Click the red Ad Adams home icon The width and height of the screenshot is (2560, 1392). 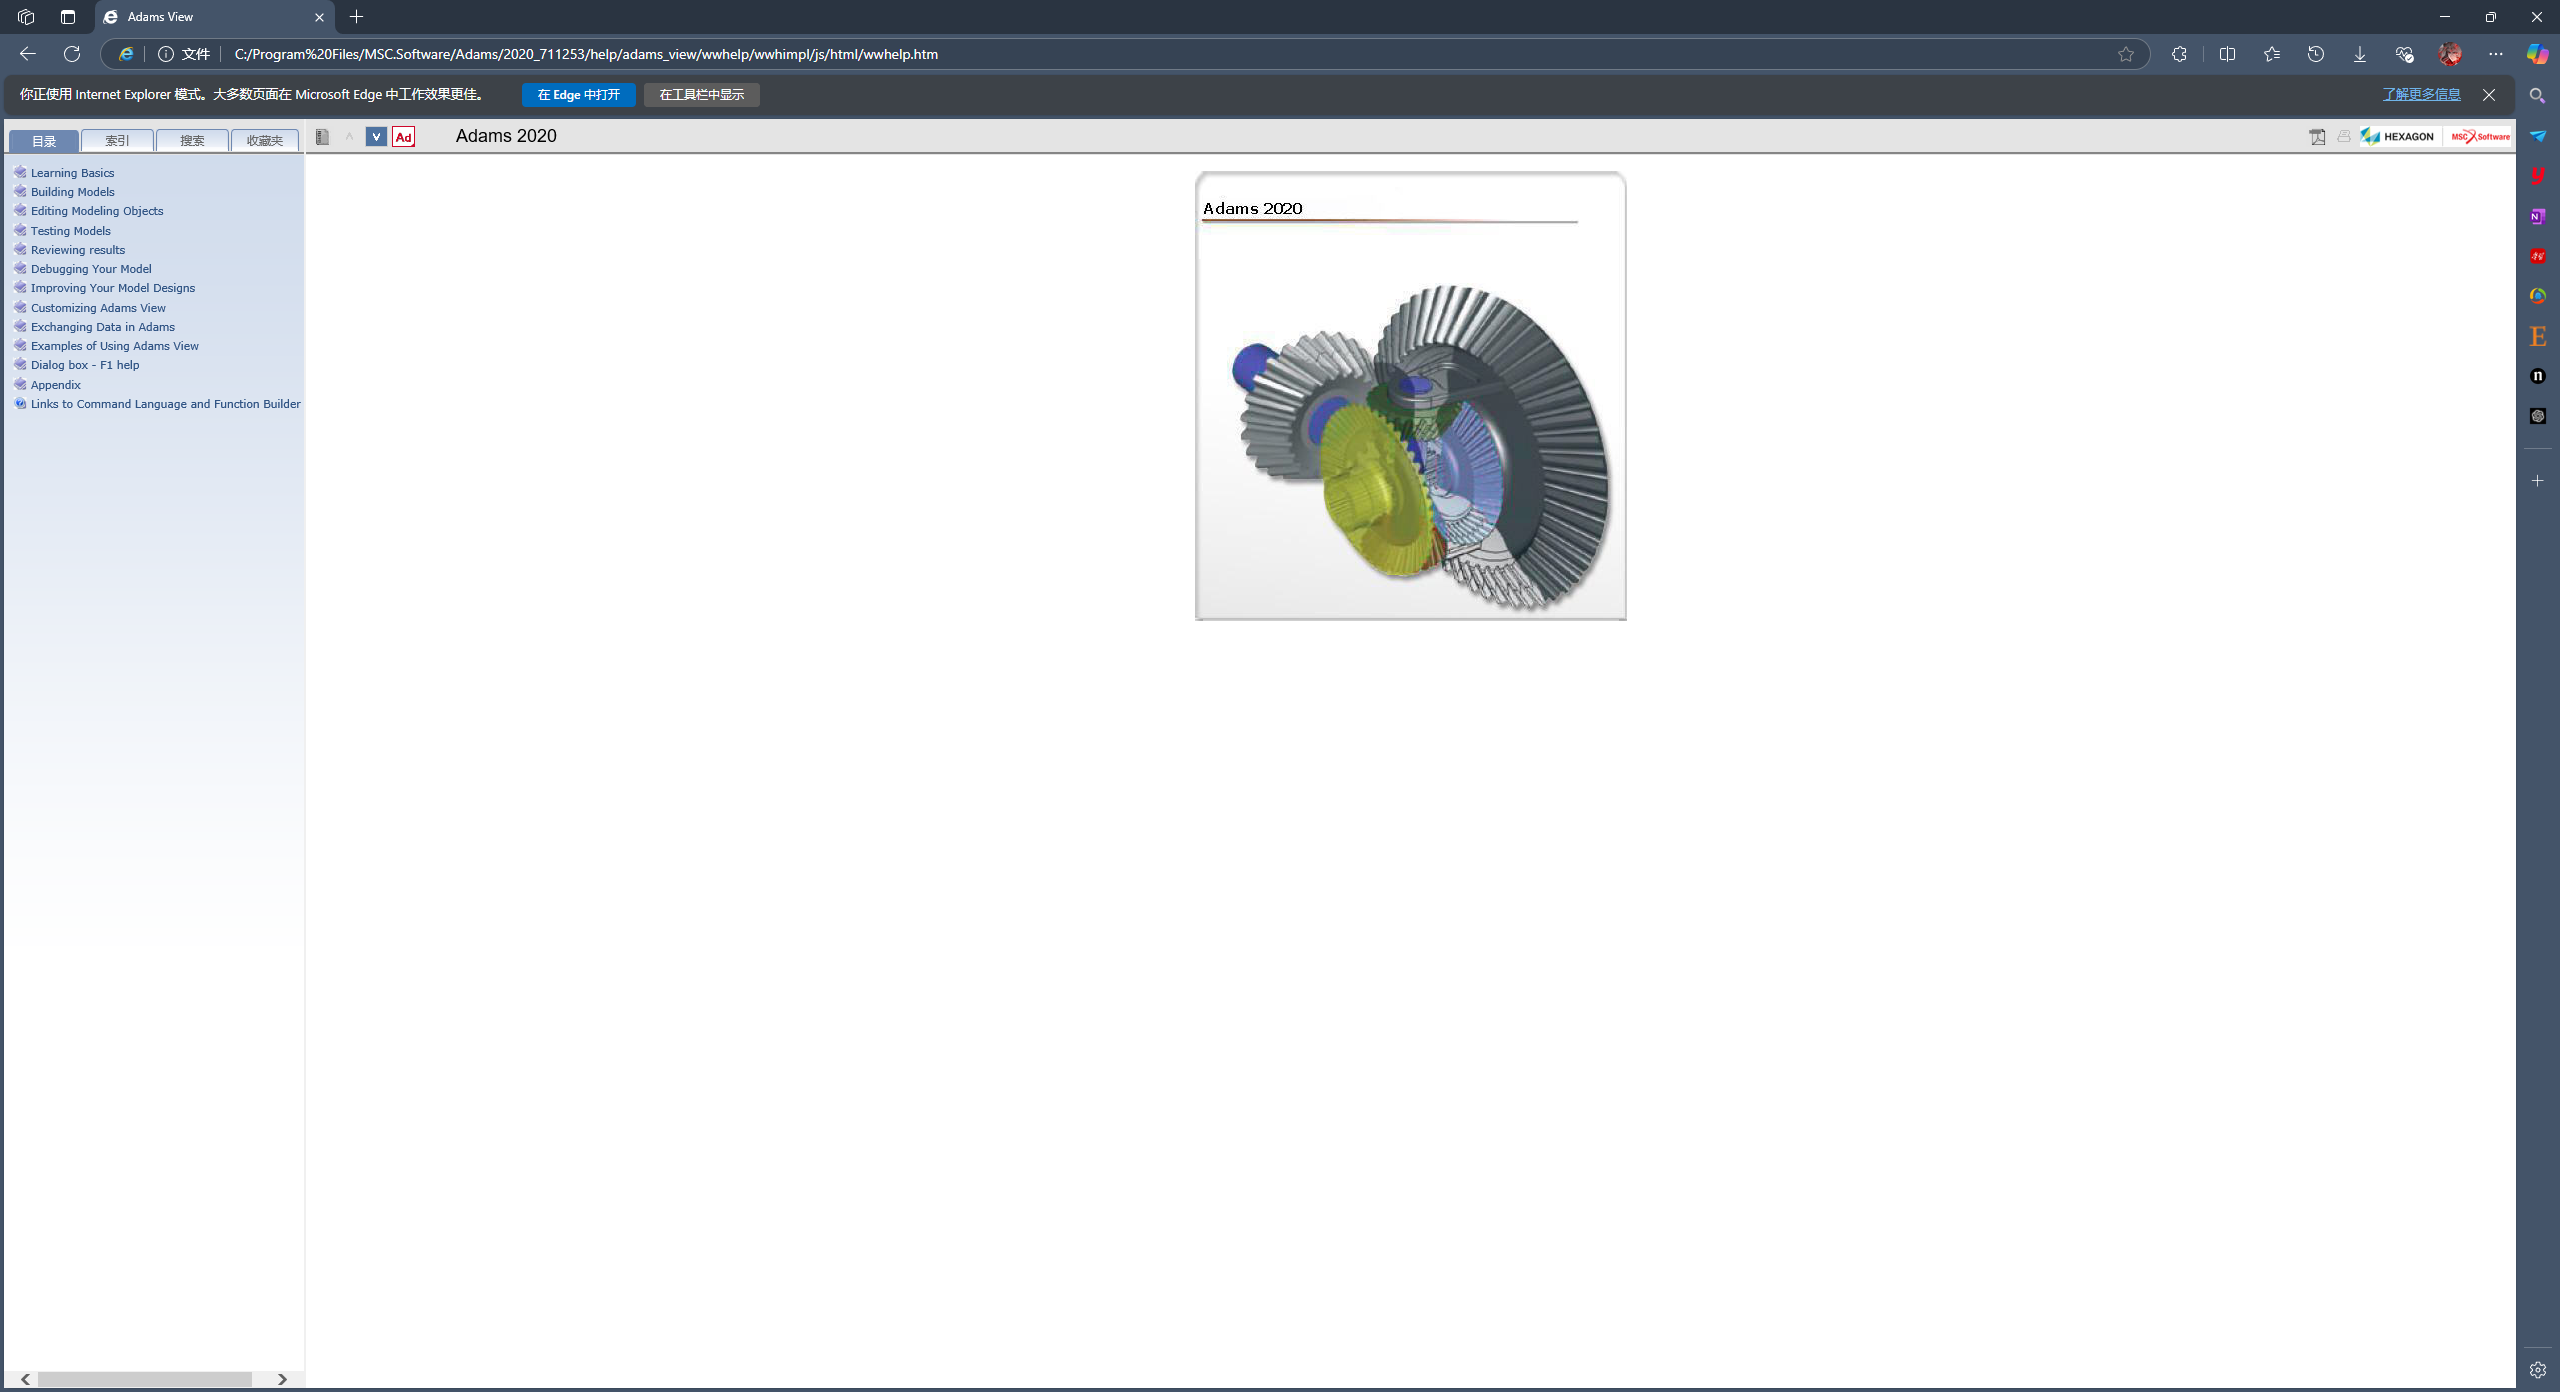403,137
